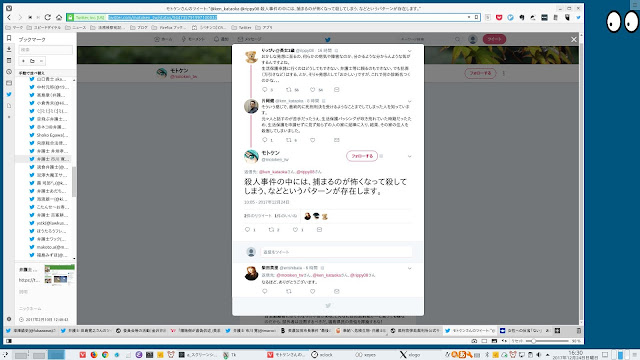Open Twitter ホーム navigation item
Image resolution: width=640 pixels, height=360 pixels.
pyautogui.click(x=163, y=39)
